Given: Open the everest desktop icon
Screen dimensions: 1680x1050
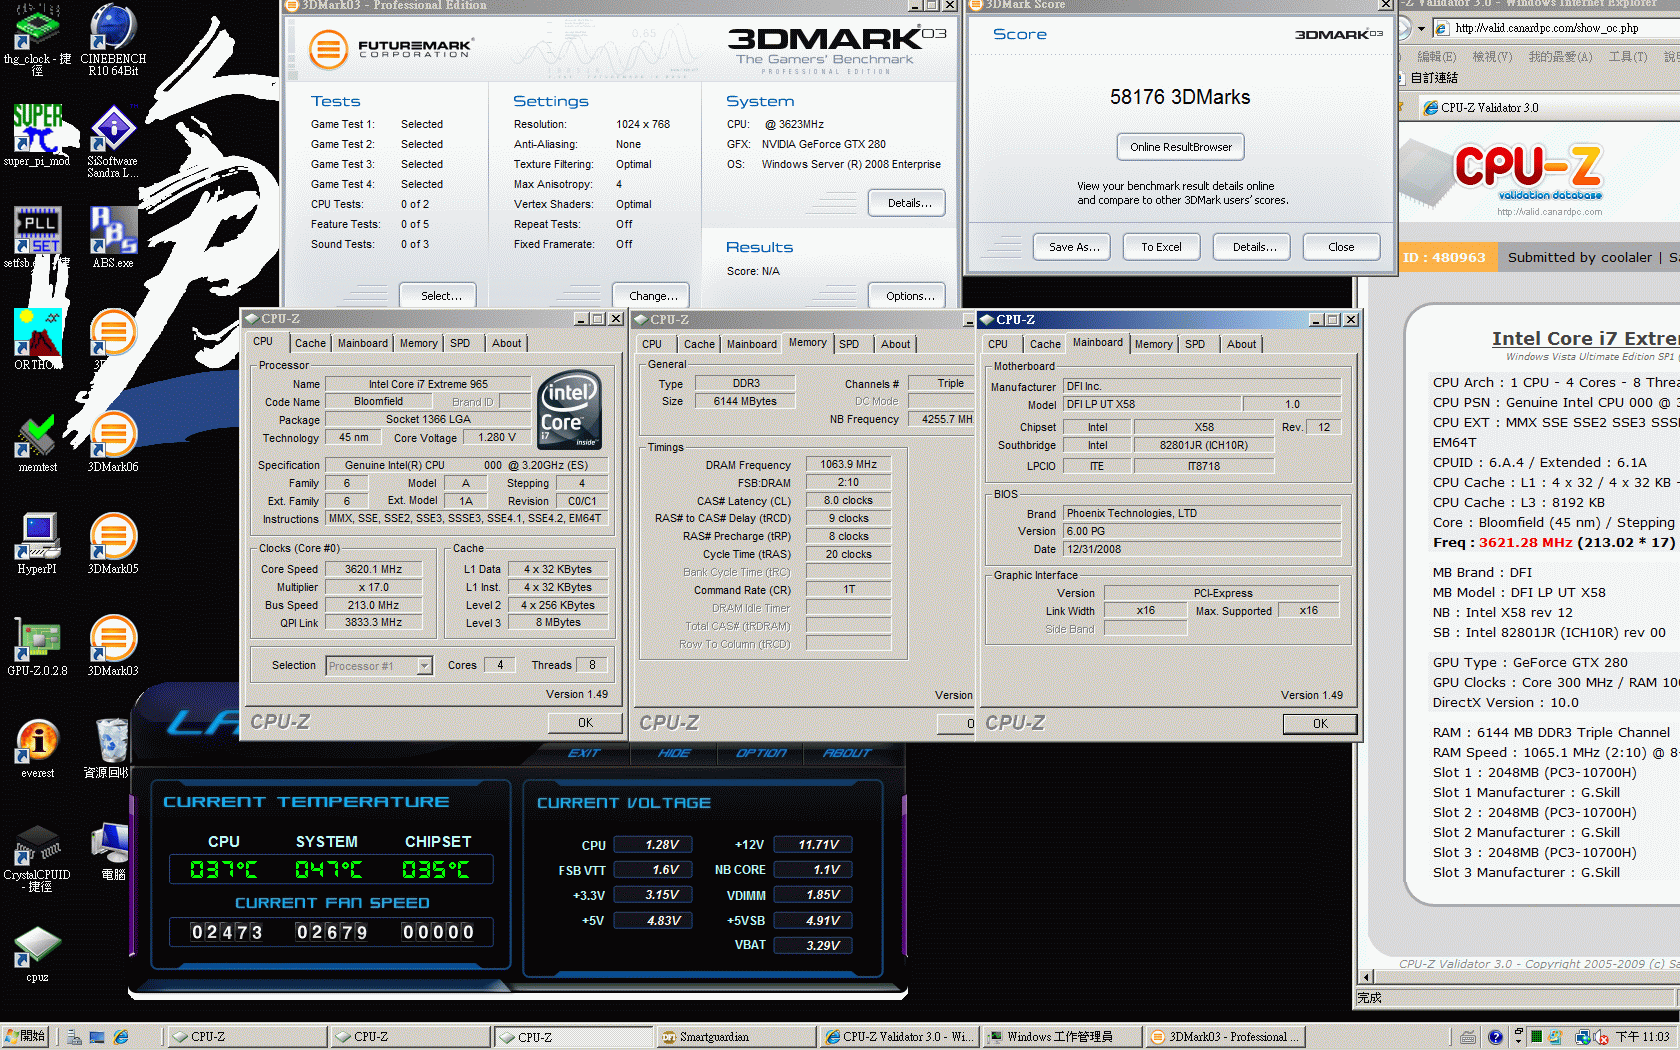Looking at the screenshot, I should [37, 748].
